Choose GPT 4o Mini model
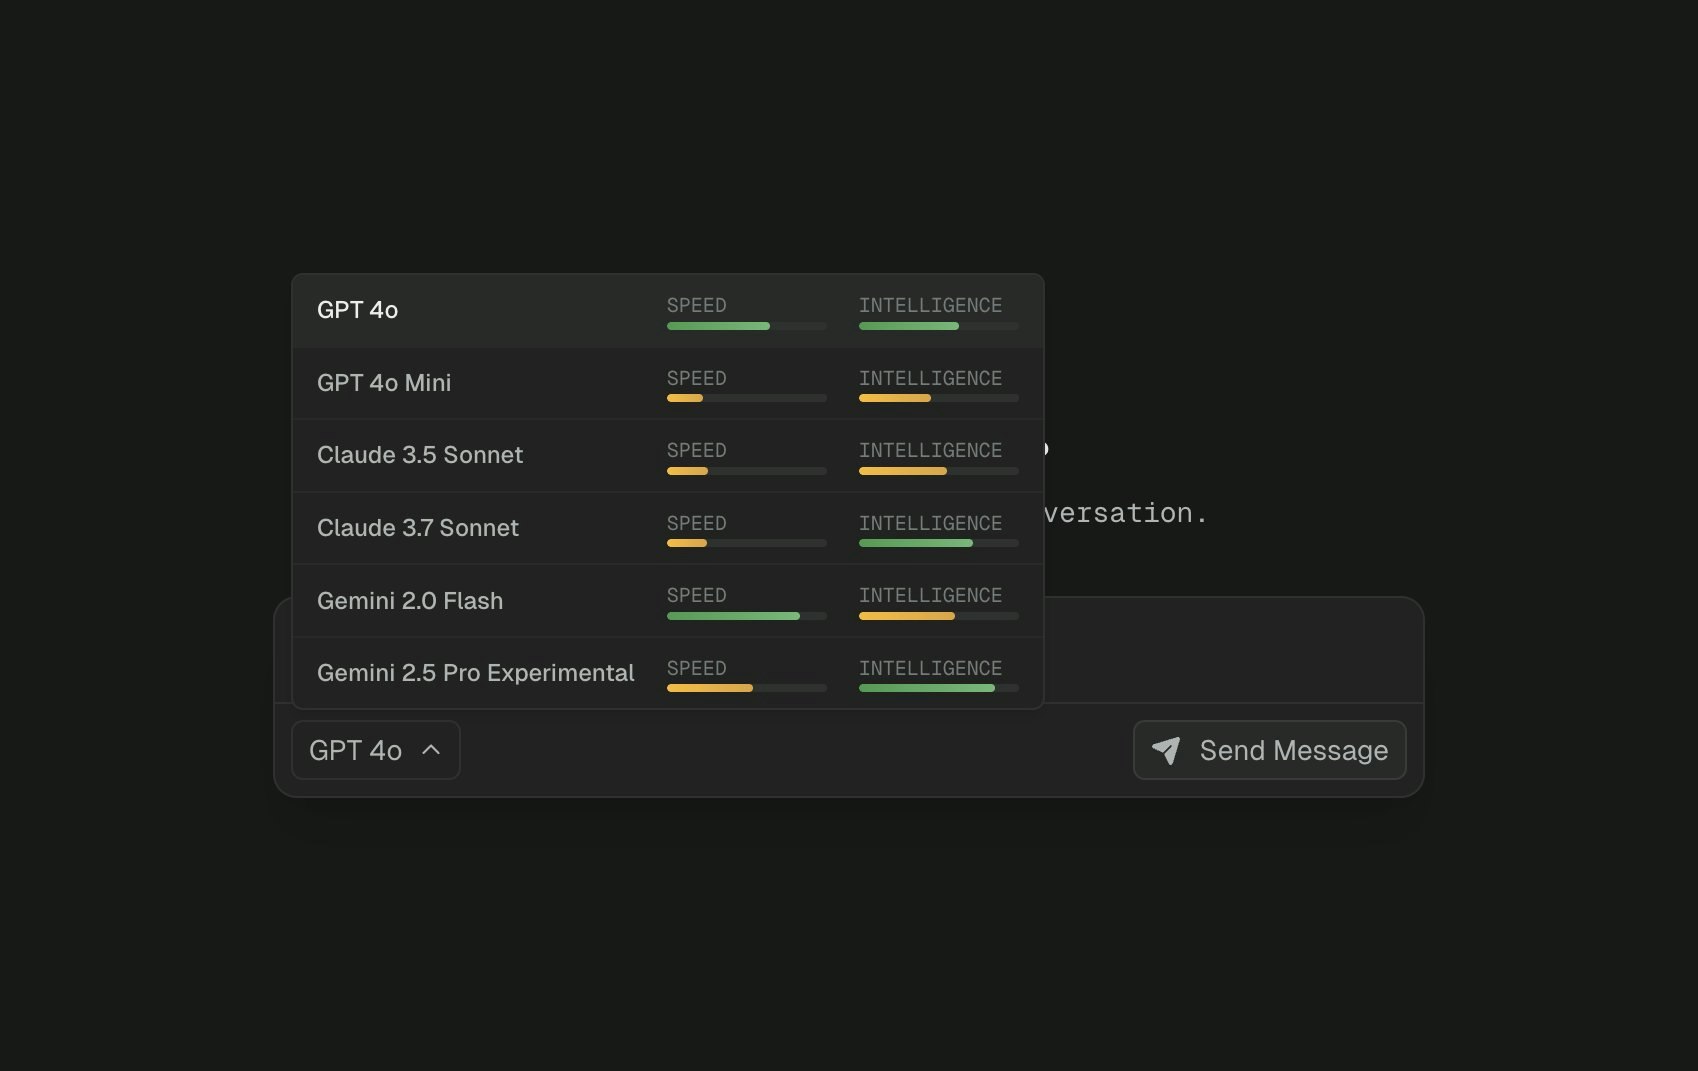1698x1071 pixels. 668,383
